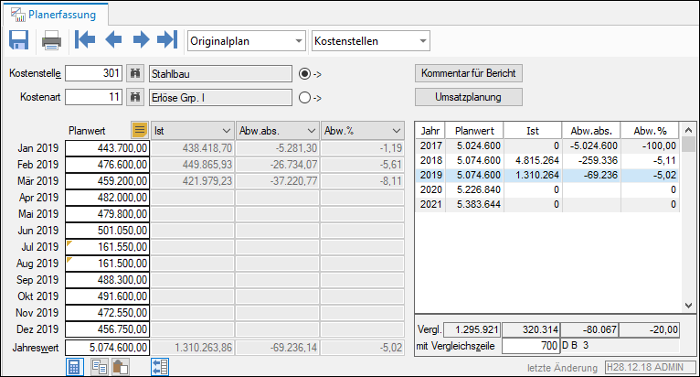Expand the Abw.% column dropdown

[396, 131]
